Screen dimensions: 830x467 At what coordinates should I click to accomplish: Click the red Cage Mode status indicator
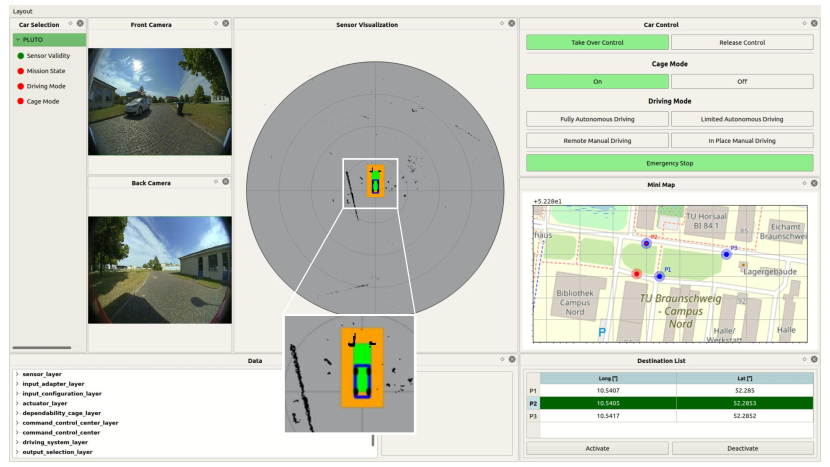(x=21, y=101)
